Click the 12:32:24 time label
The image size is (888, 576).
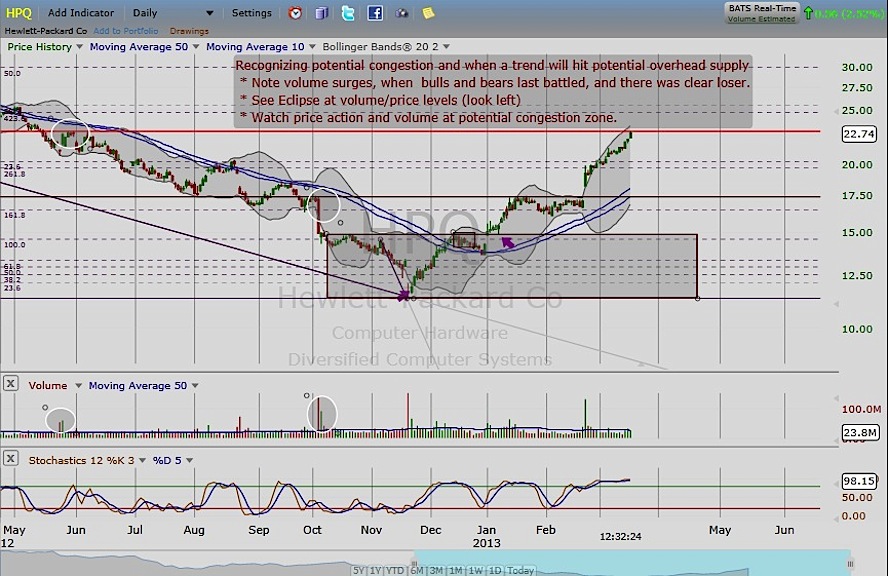[x=621, y=536]
